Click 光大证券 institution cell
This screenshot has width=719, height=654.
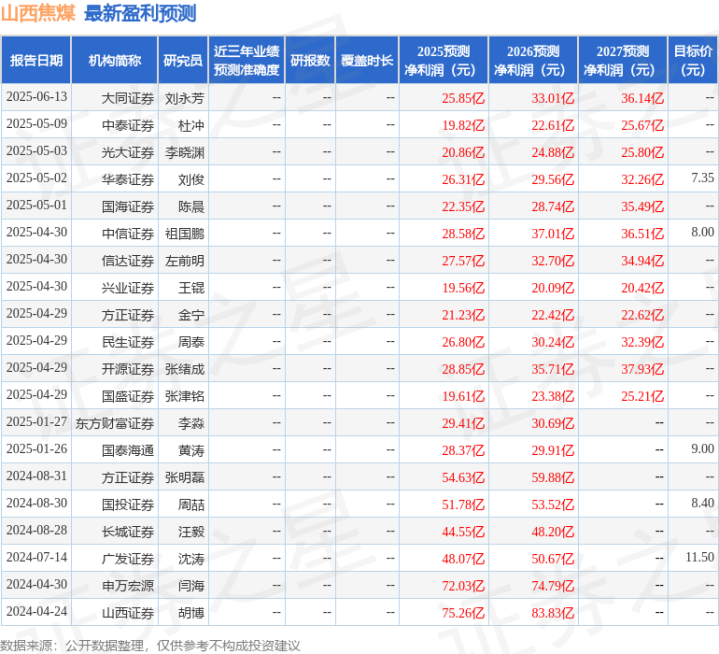(x=127, y=153)
